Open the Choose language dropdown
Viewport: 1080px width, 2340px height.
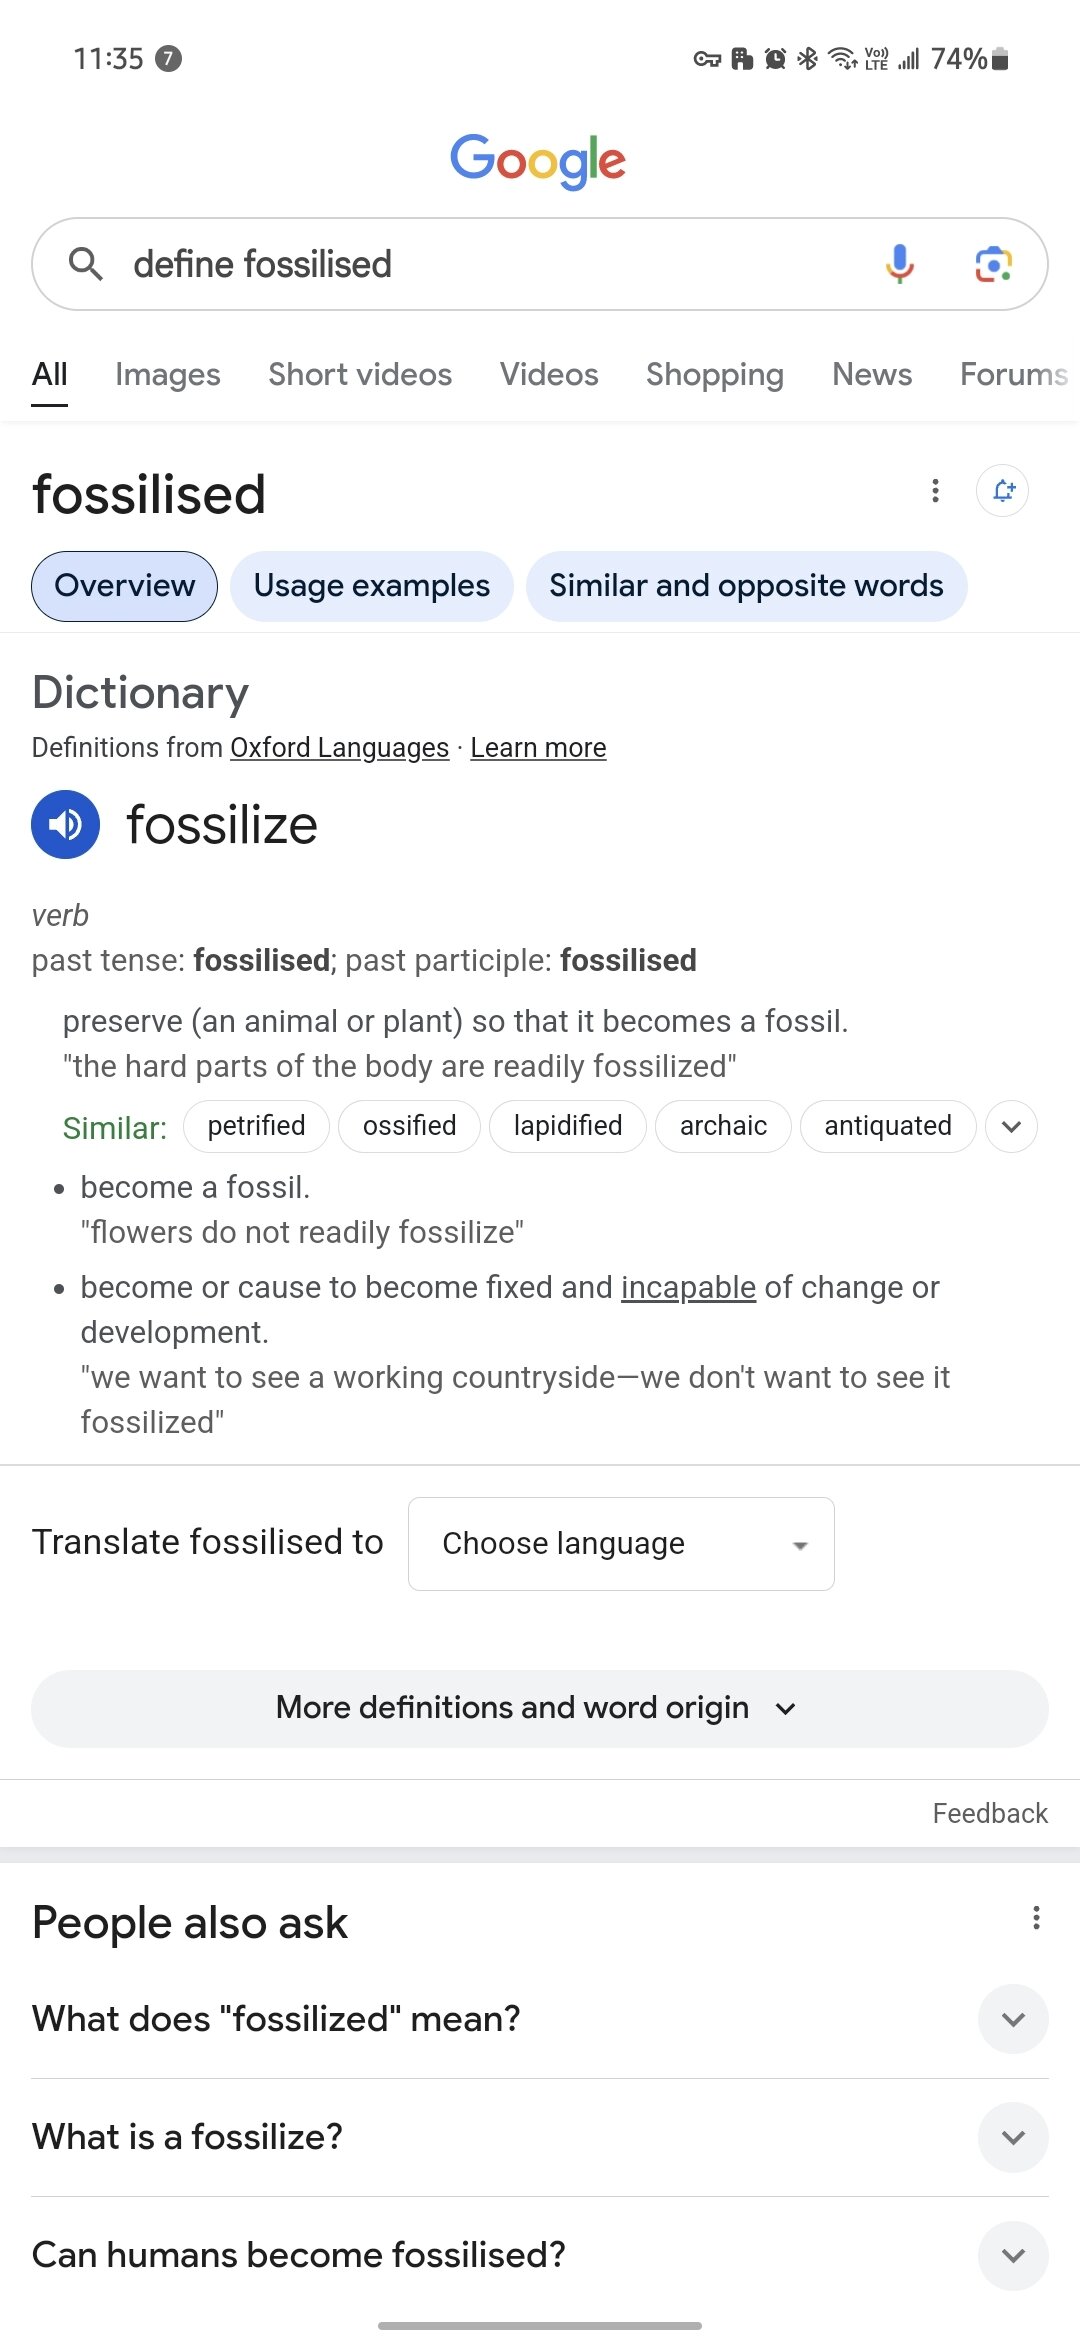coord(621,1544)
